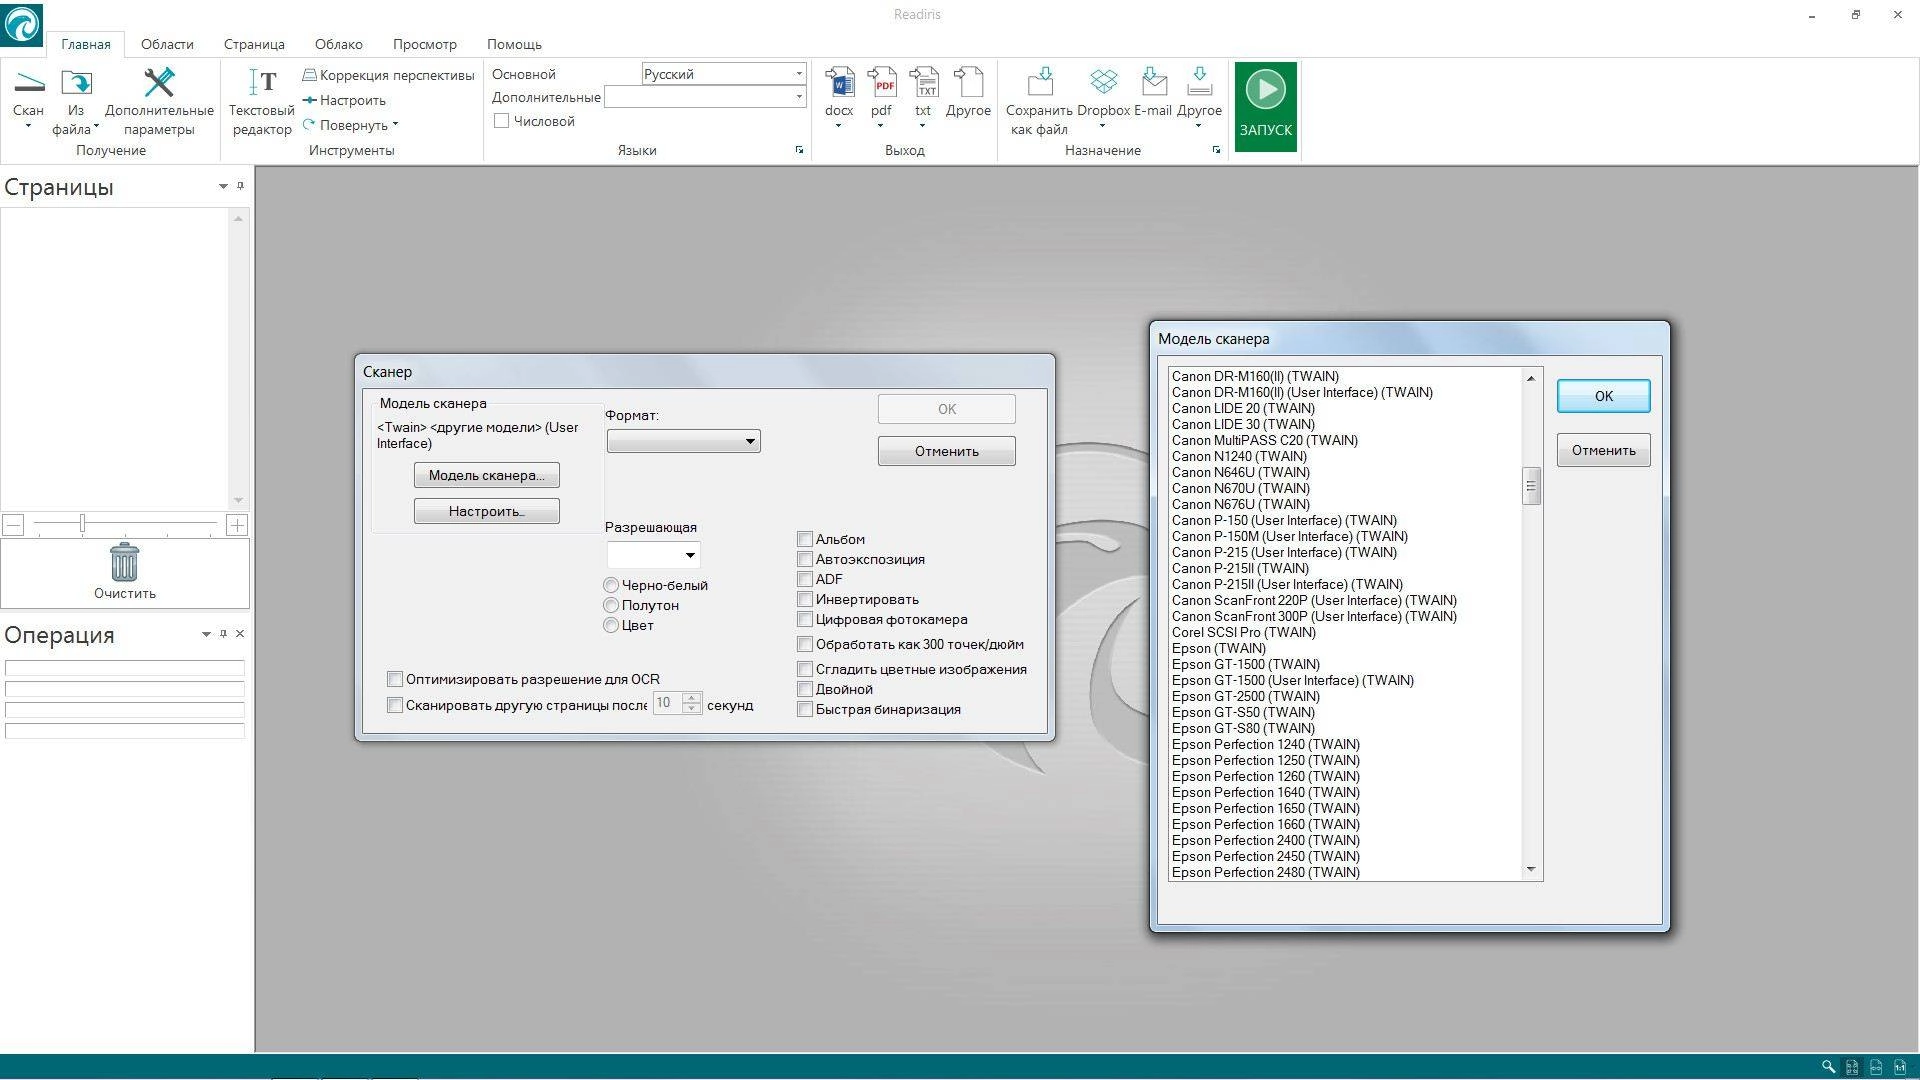Choose txt output format icon
Viewport: 1920px width, 1080px height.
923,83
